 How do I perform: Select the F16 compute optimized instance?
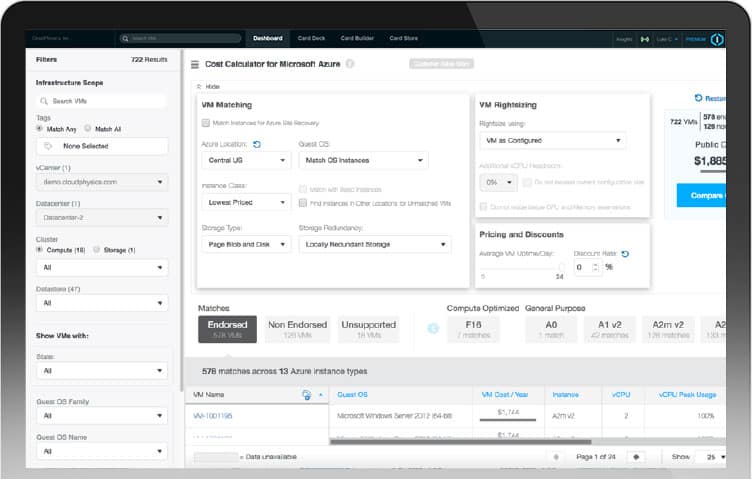click(473, 329)
